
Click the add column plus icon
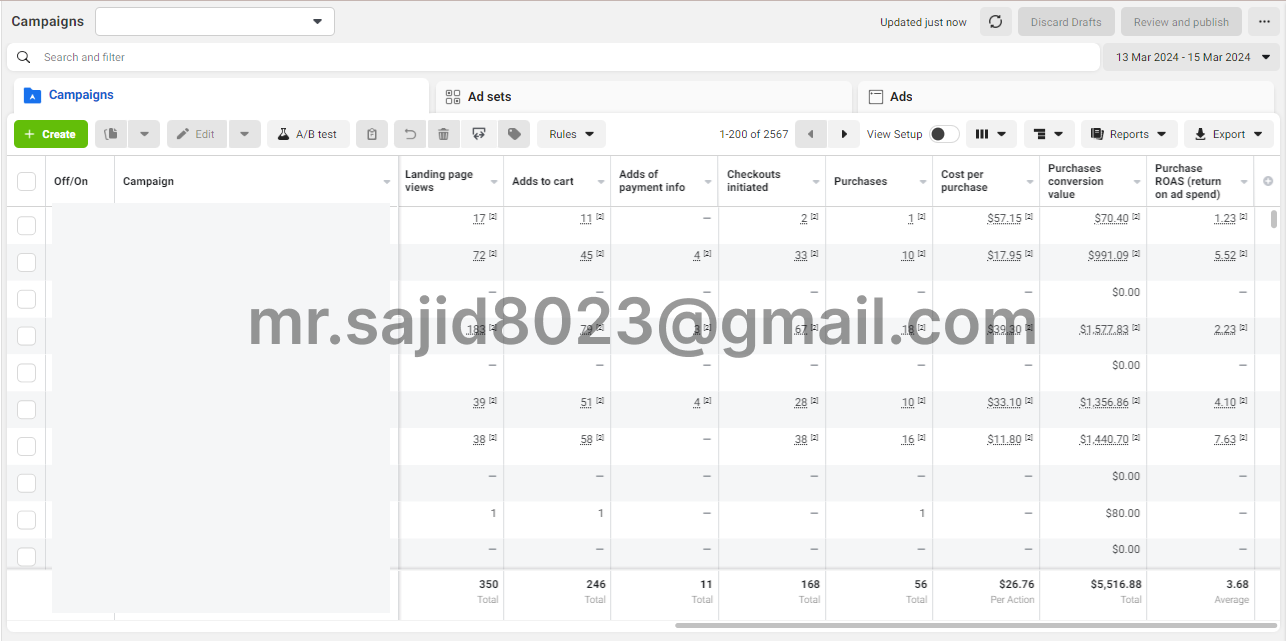[1268, 181]
